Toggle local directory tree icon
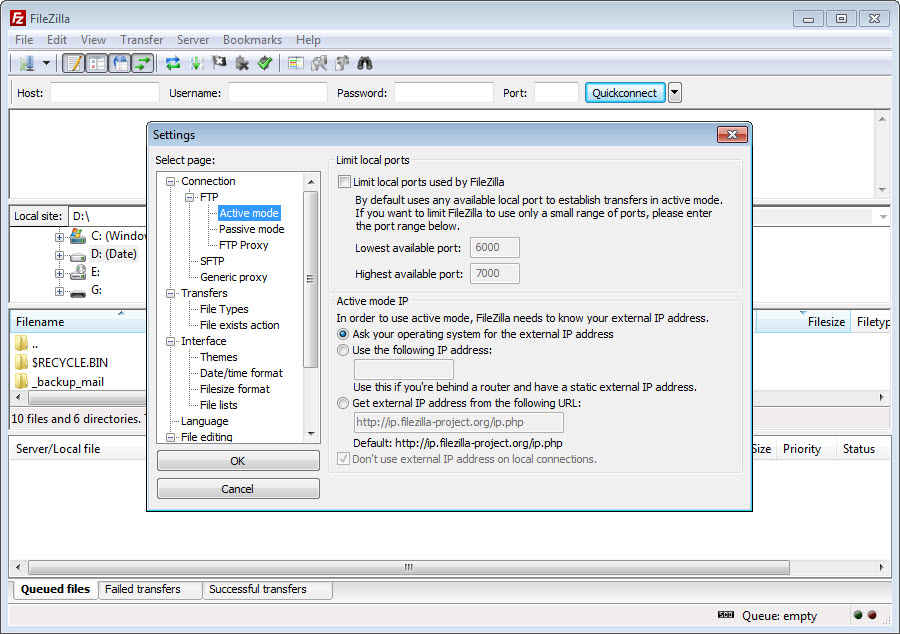The width and height of the screenshot is (900, 634). [97, 63]
